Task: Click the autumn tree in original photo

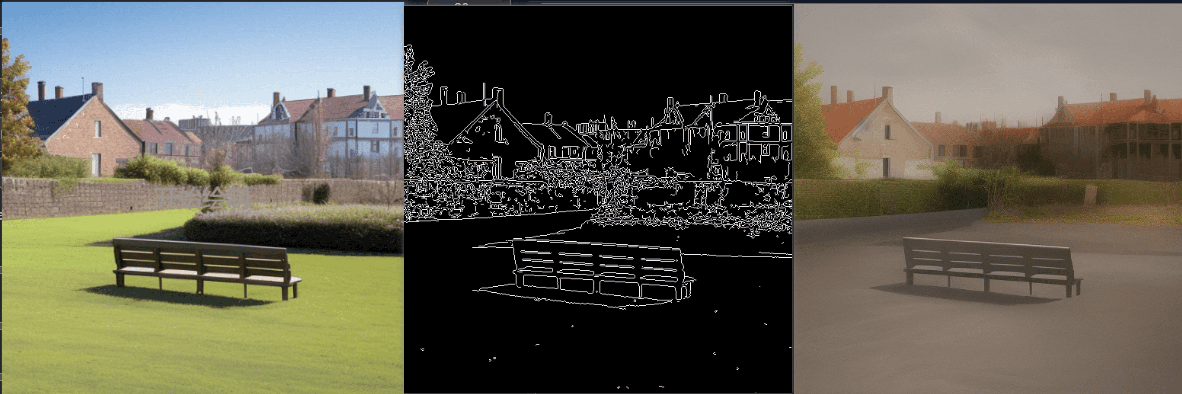Action: (x=17, y=105)
